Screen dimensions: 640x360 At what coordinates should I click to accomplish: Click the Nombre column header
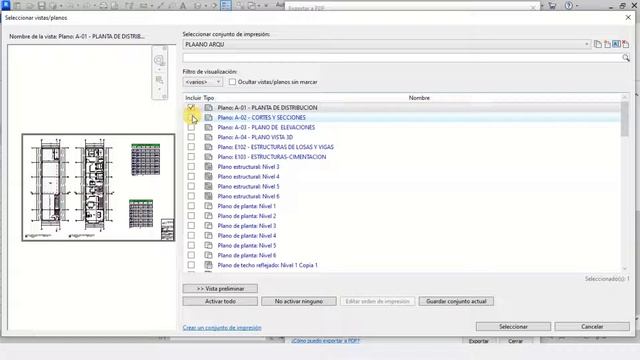coord(419,98)
